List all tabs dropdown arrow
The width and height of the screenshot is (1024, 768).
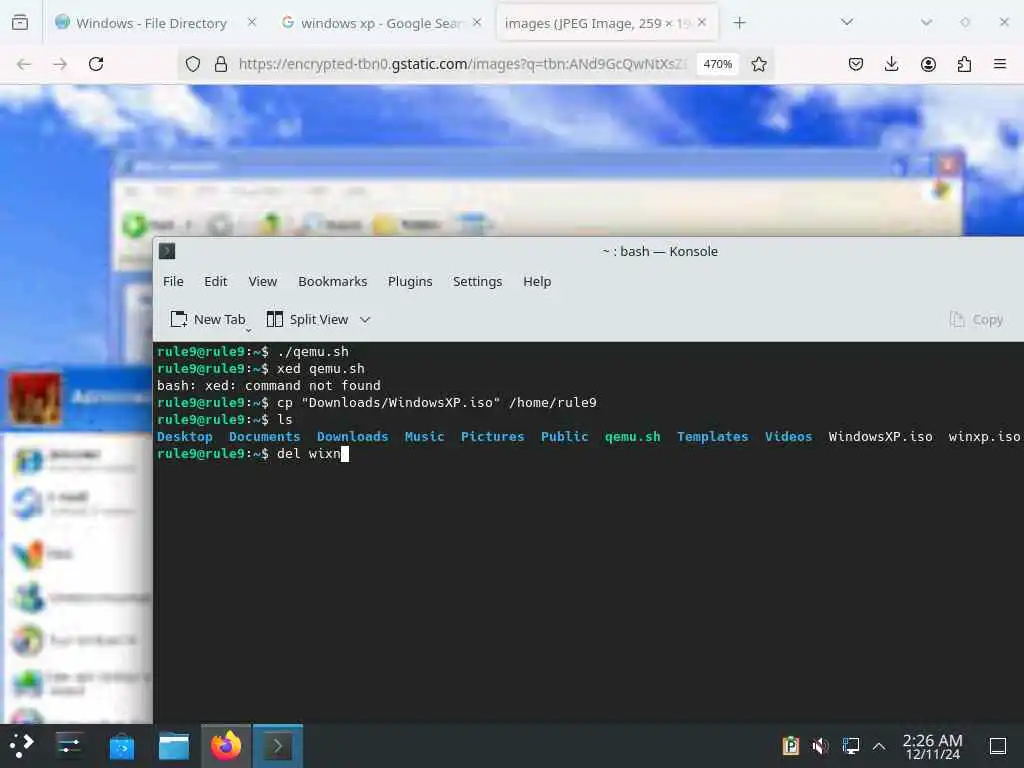click(x=847, y=22)
